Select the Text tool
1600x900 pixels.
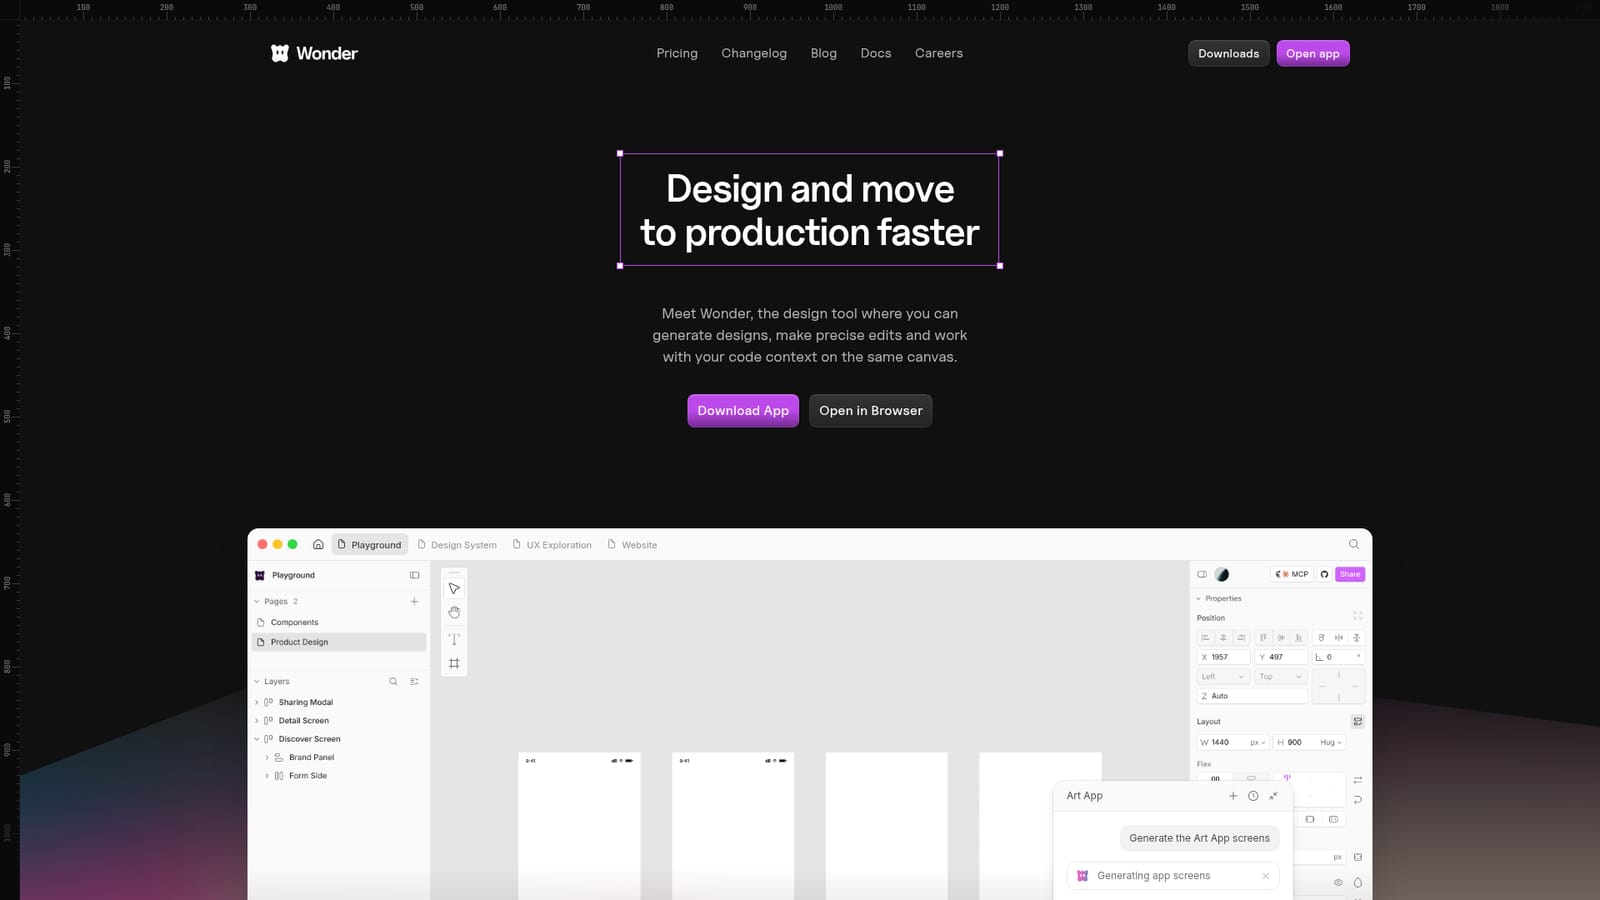pyautogui.click(x=454, y=639)
